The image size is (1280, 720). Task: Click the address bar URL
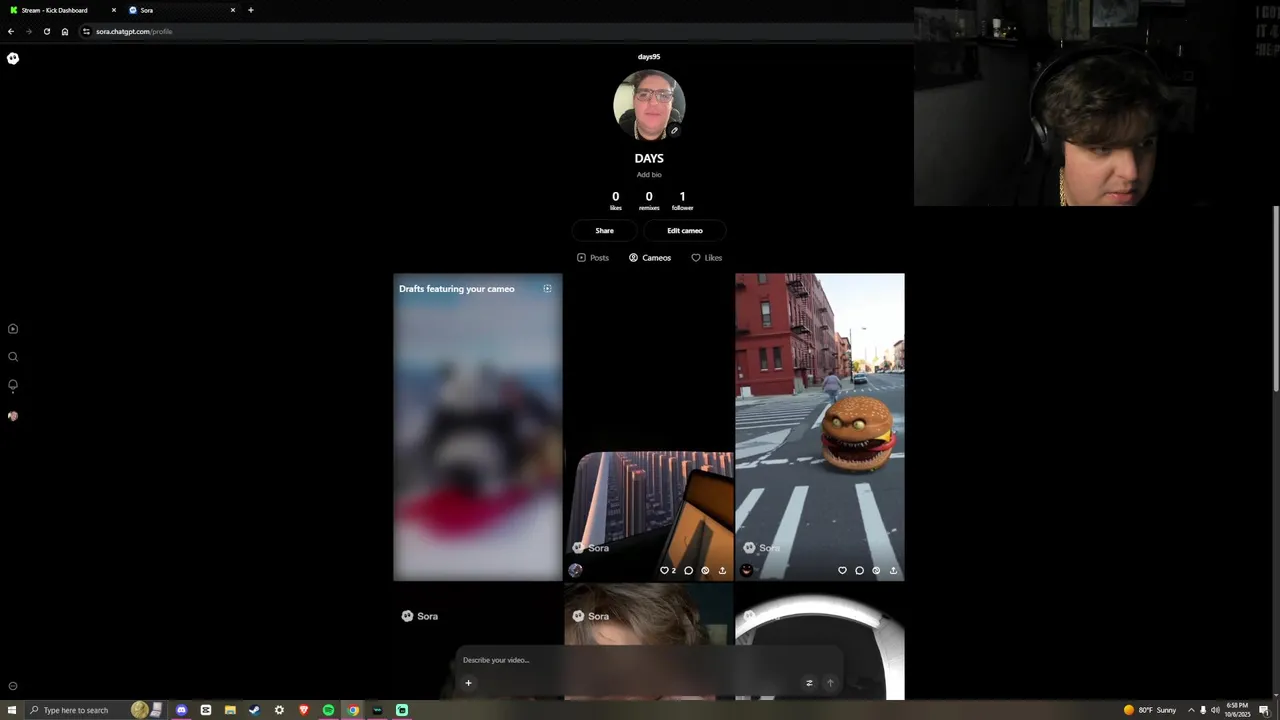tap(134, 31)
